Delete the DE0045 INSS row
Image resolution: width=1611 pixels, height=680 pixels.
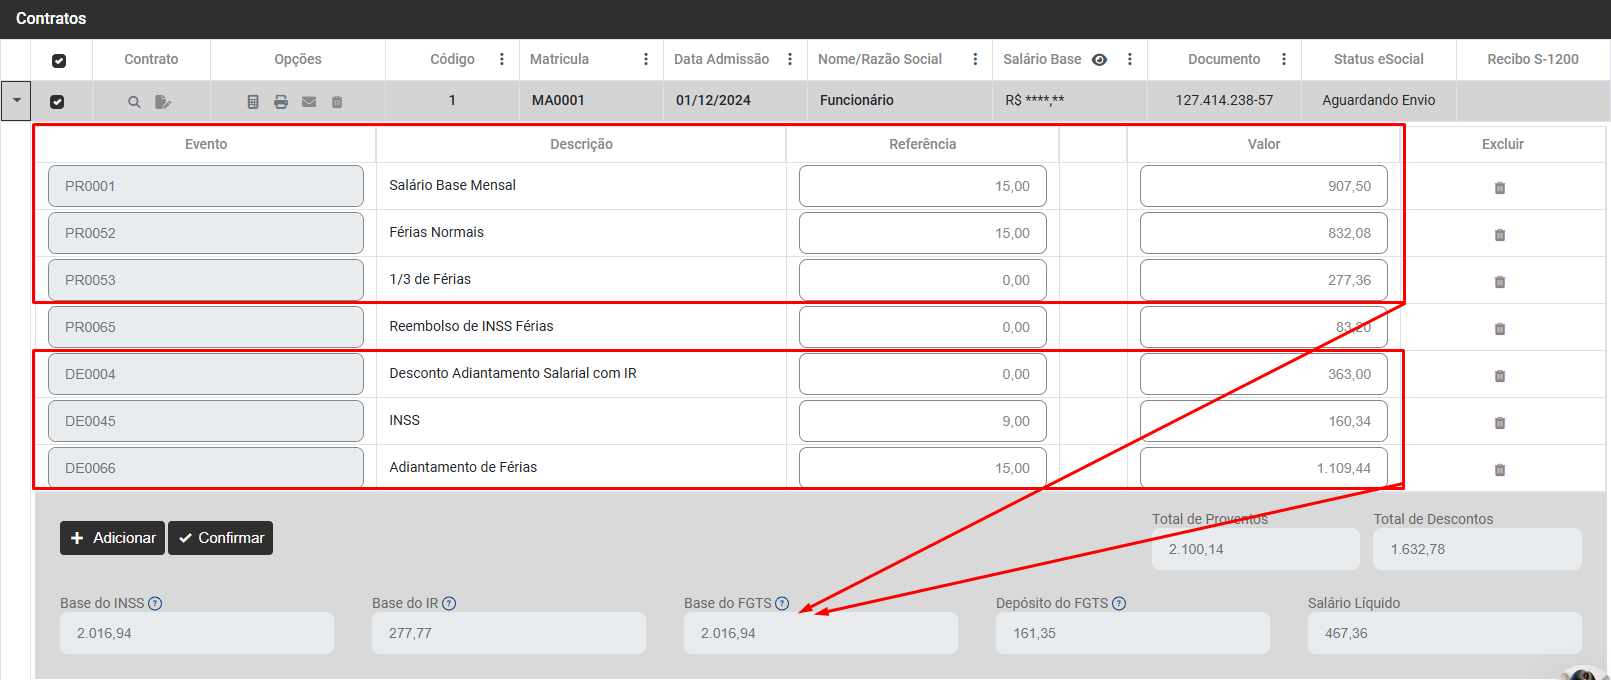[1500, 423]
